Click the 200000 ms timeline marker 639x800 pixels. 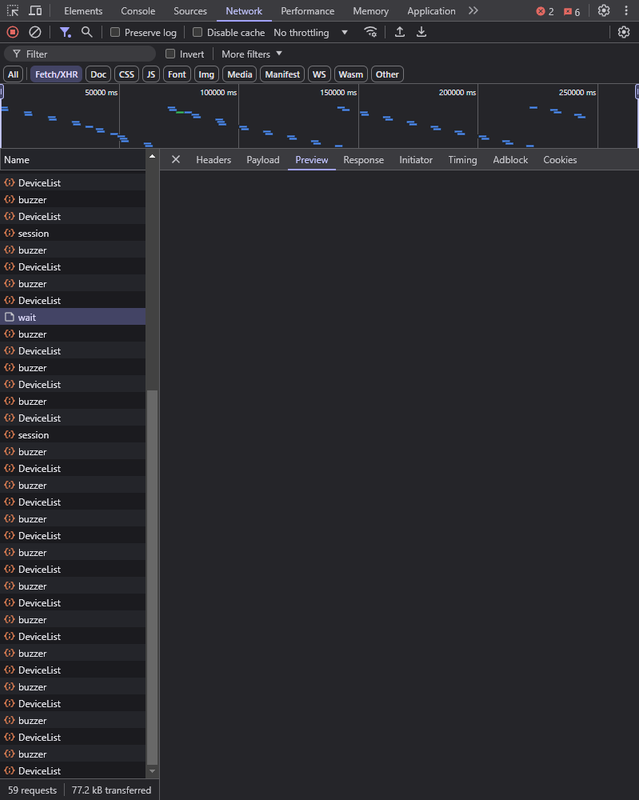tap(457, 92)
